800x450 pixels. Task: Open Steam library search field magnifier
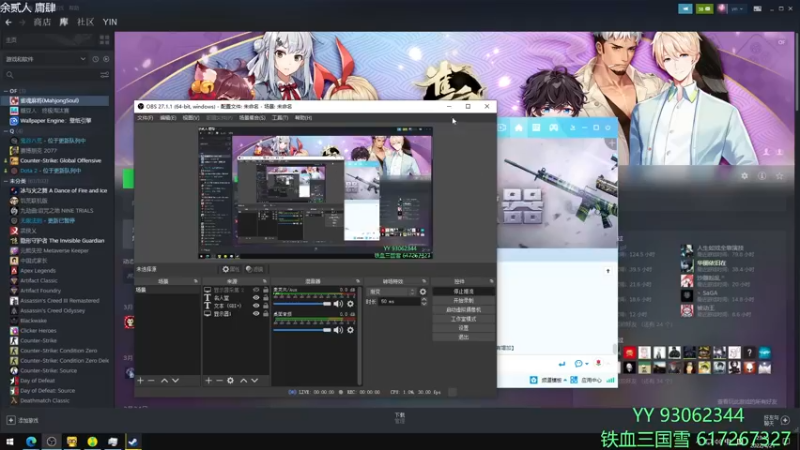point(10,75)
